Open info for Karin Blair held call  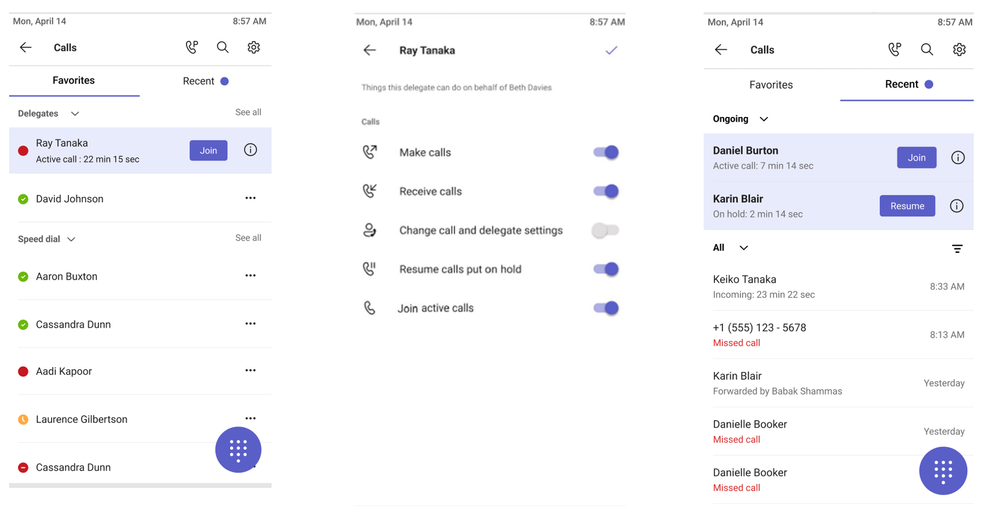click(x=957, y=206)
